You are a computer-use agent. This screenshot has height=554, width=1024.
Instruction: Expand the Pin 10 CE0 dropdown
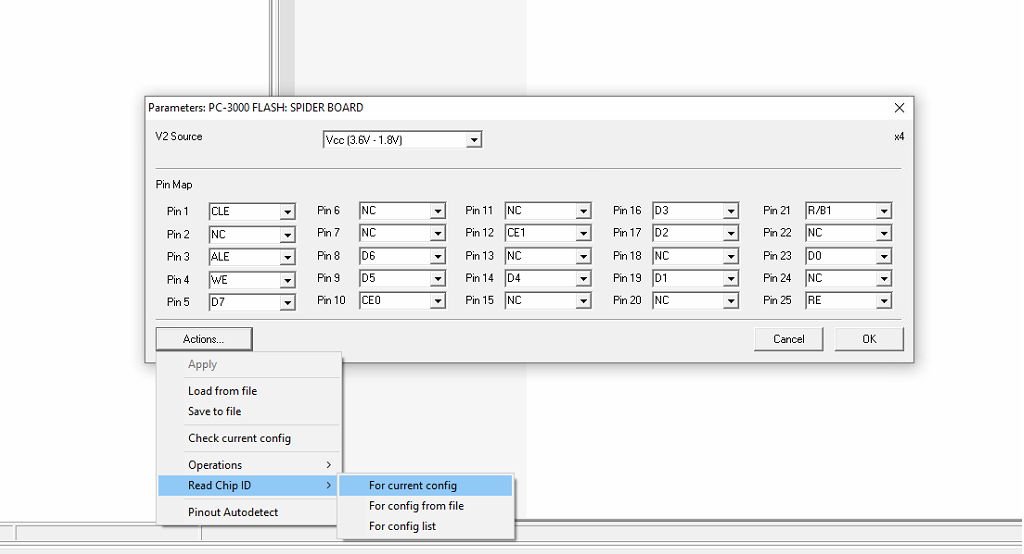[437, 301]
